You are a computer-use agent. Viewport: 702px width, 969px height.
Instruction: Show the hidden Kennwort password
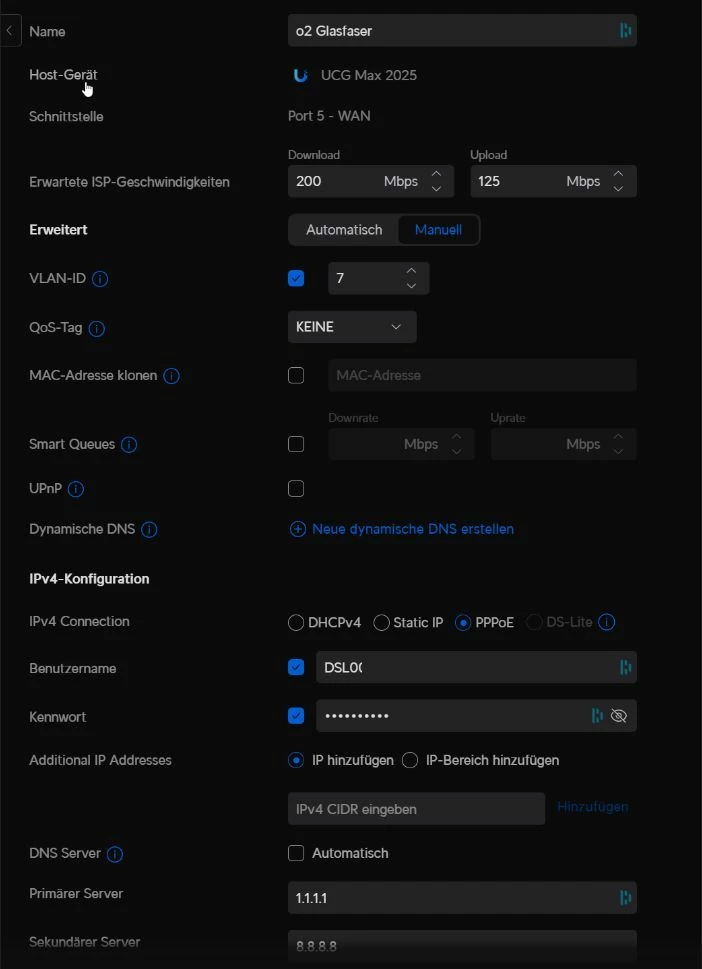618,716
